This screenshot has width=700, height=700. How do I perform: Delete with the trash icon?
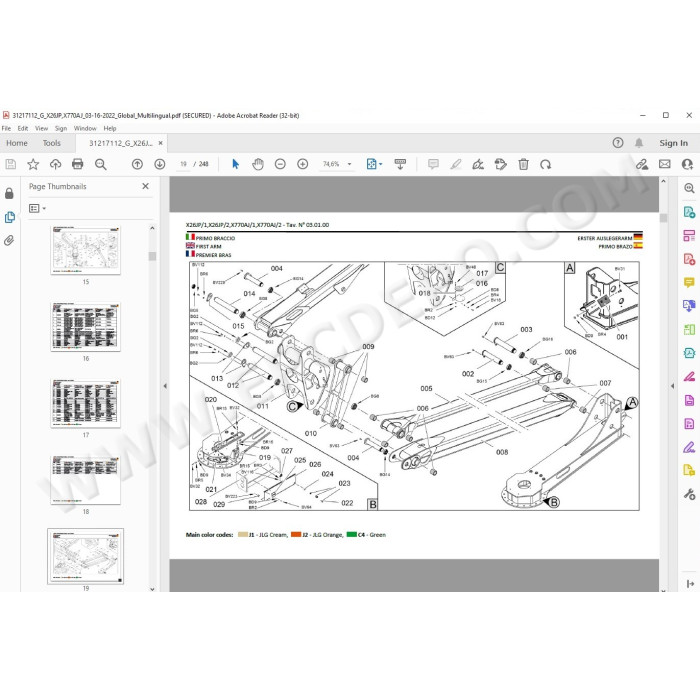tap(524, 164)
